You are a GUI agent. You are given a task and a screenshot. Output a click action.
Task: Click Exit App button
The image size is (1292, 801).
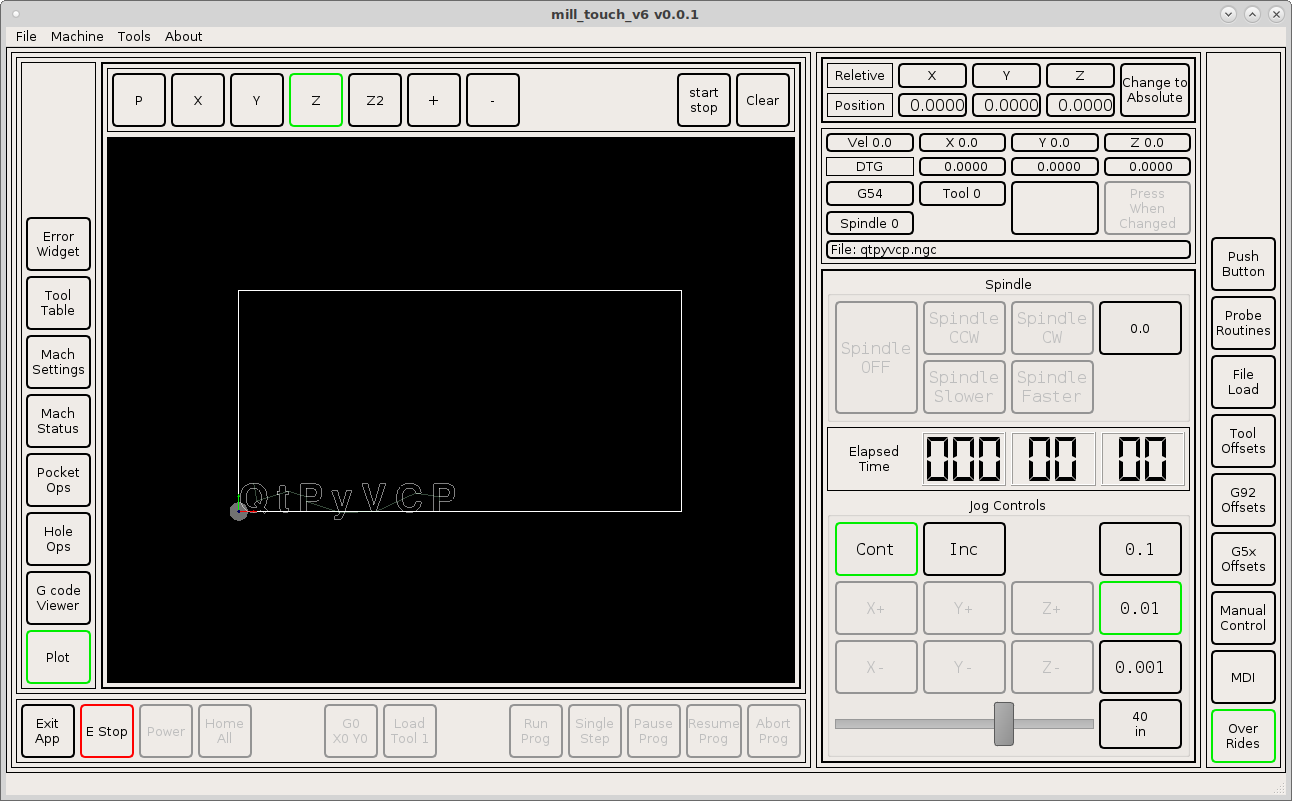pyautogui.click(x=48, y=731)
